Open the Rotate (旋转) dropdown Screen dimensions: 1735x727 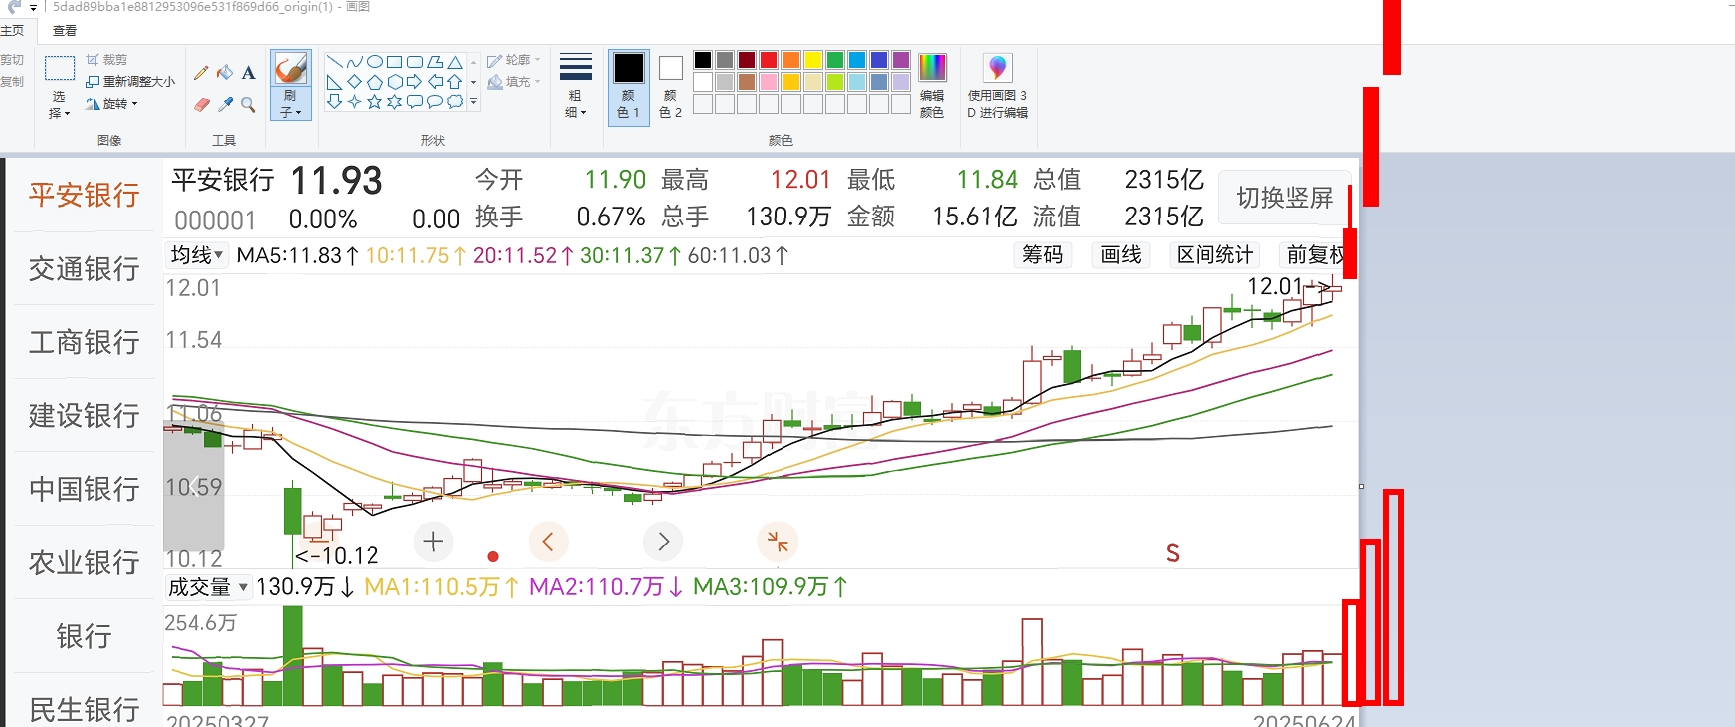112,104
